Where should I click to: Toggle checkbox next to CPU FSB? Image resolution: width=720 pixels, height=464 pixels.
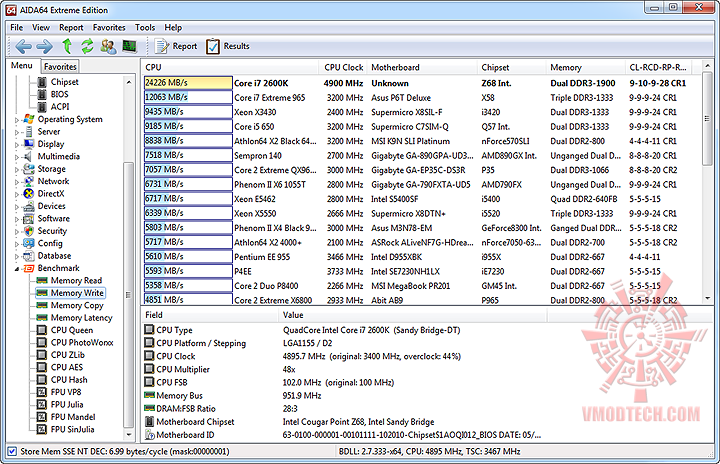click(x=149, y=382)
